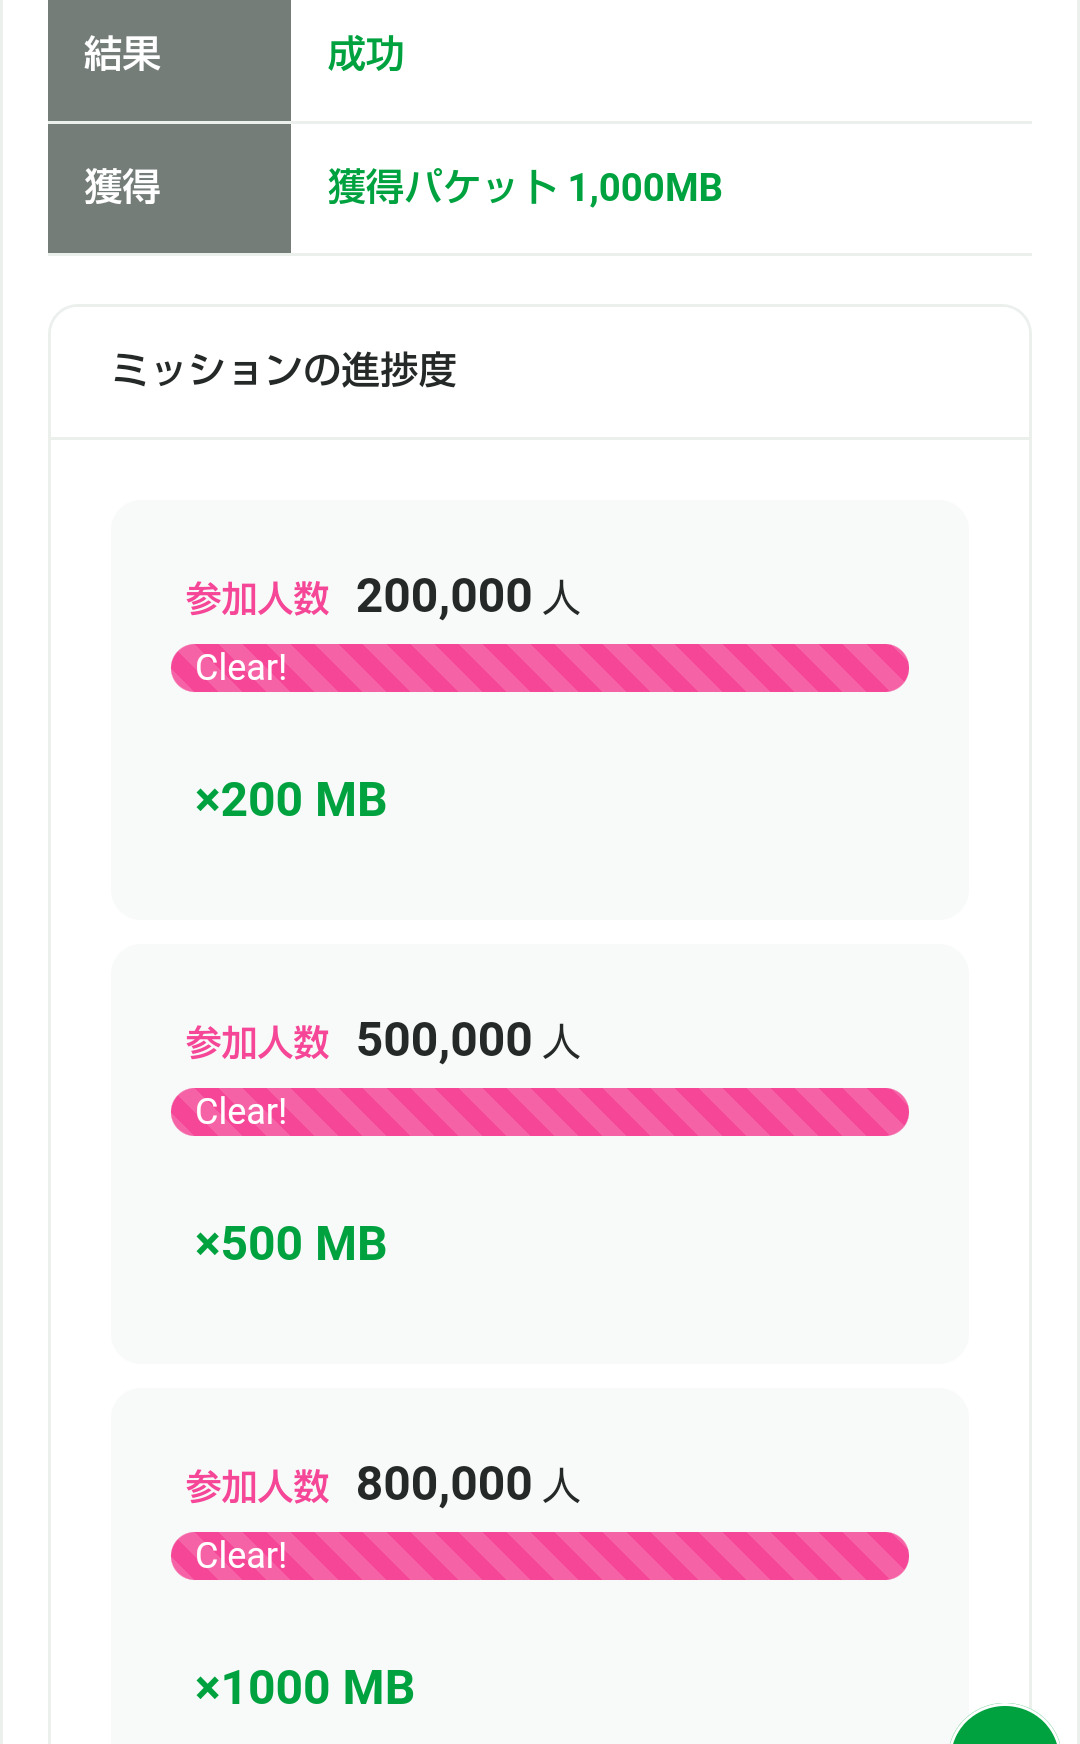
Task: Click the ×500 MB reward text
Action: (x=291, y=1244)
